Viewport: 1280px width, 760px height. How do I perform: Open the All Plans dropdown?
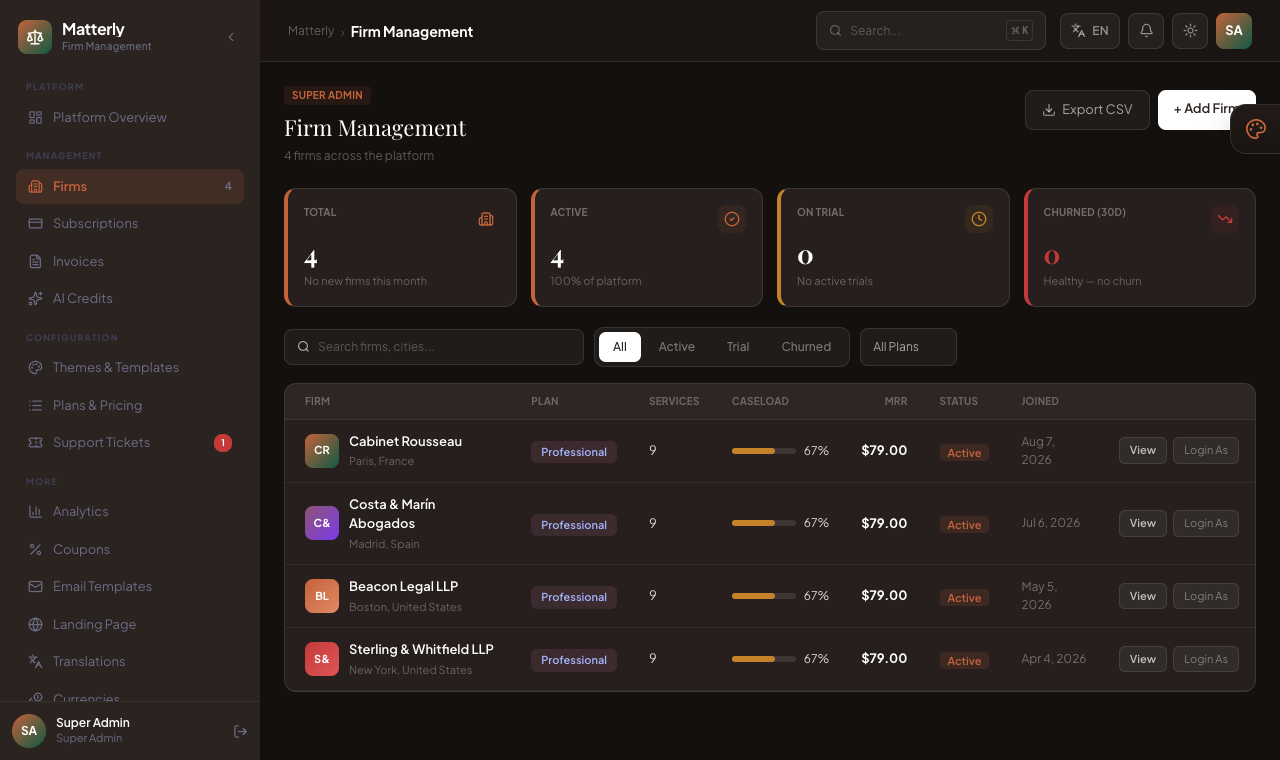click(908, 347)
